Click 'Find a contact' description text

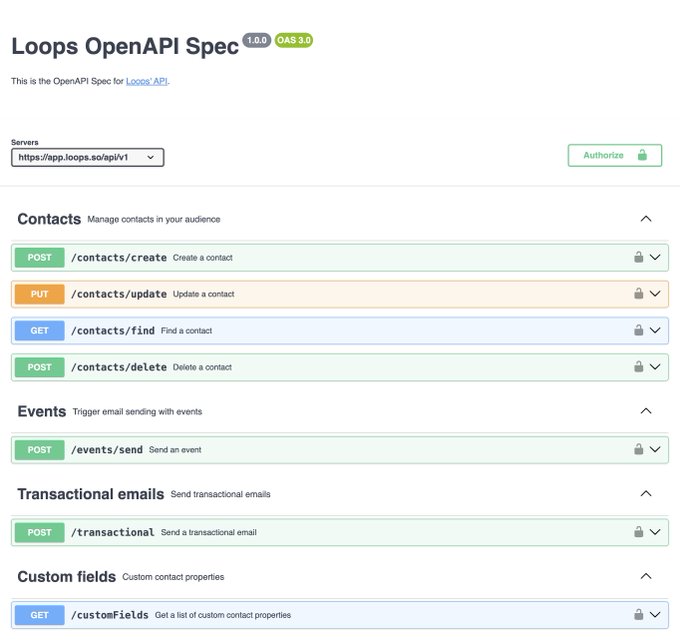pos(186,330)
